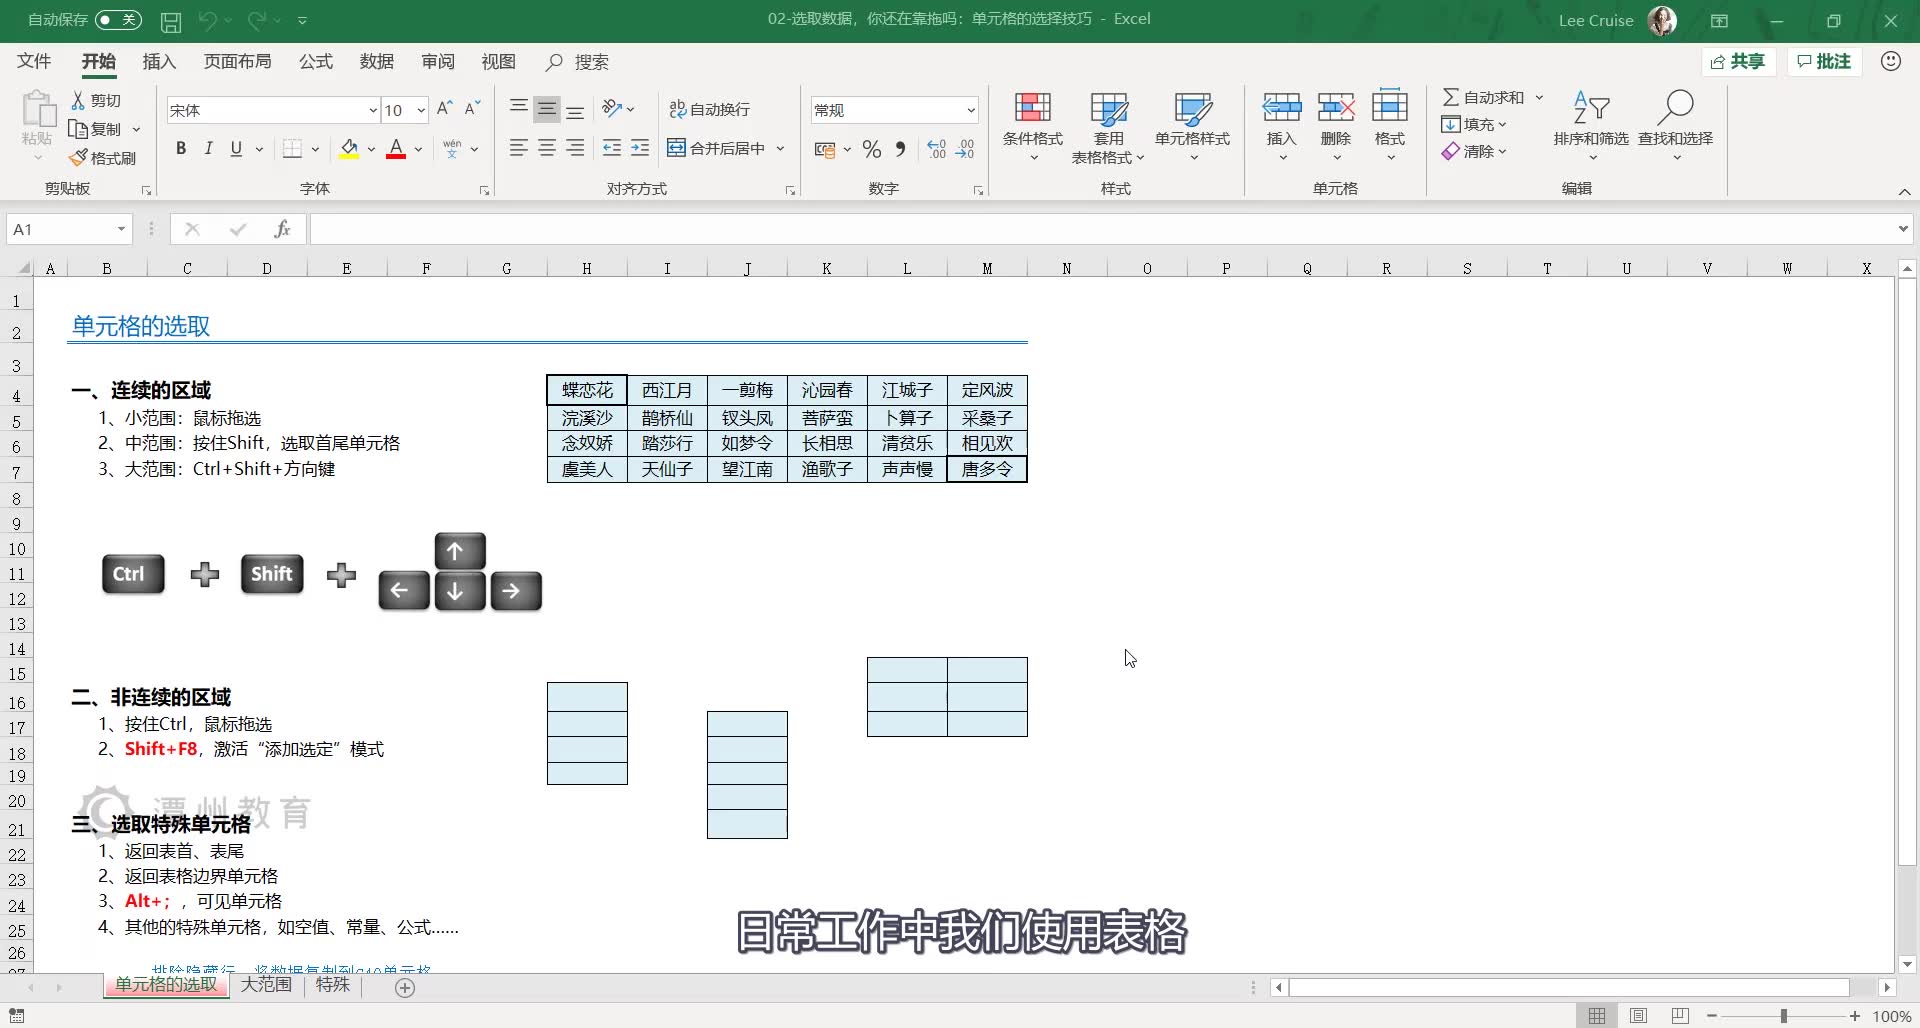Decrease font size with smaller A icon
The height and width of the screenshot is (1028, 1920).
[473, 108]
